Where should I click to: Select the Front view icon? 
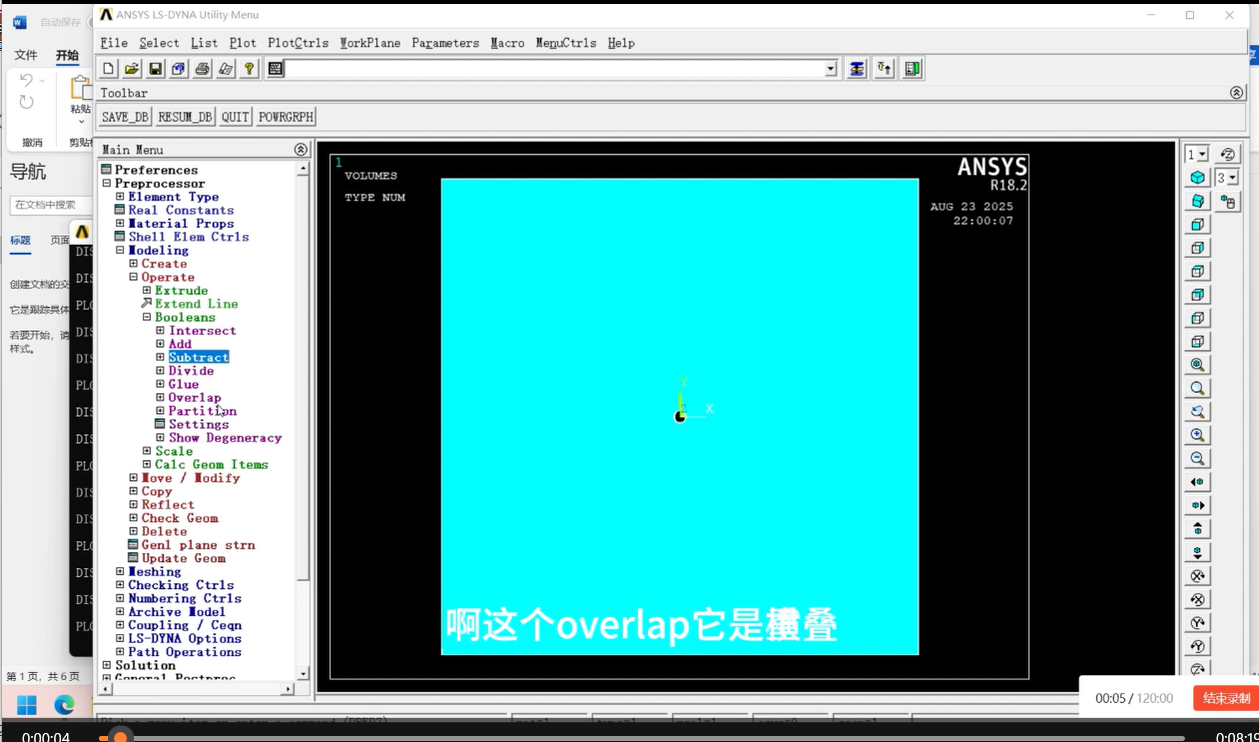(x=1197, y=225)
